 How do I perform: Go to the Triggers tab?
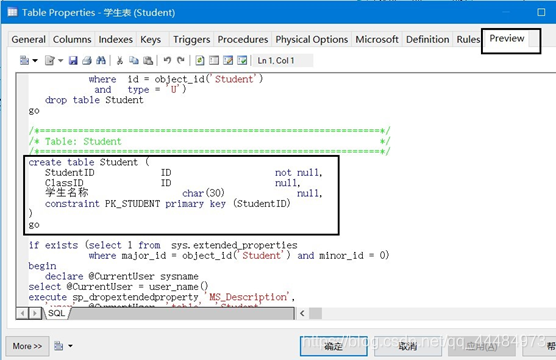191,39
